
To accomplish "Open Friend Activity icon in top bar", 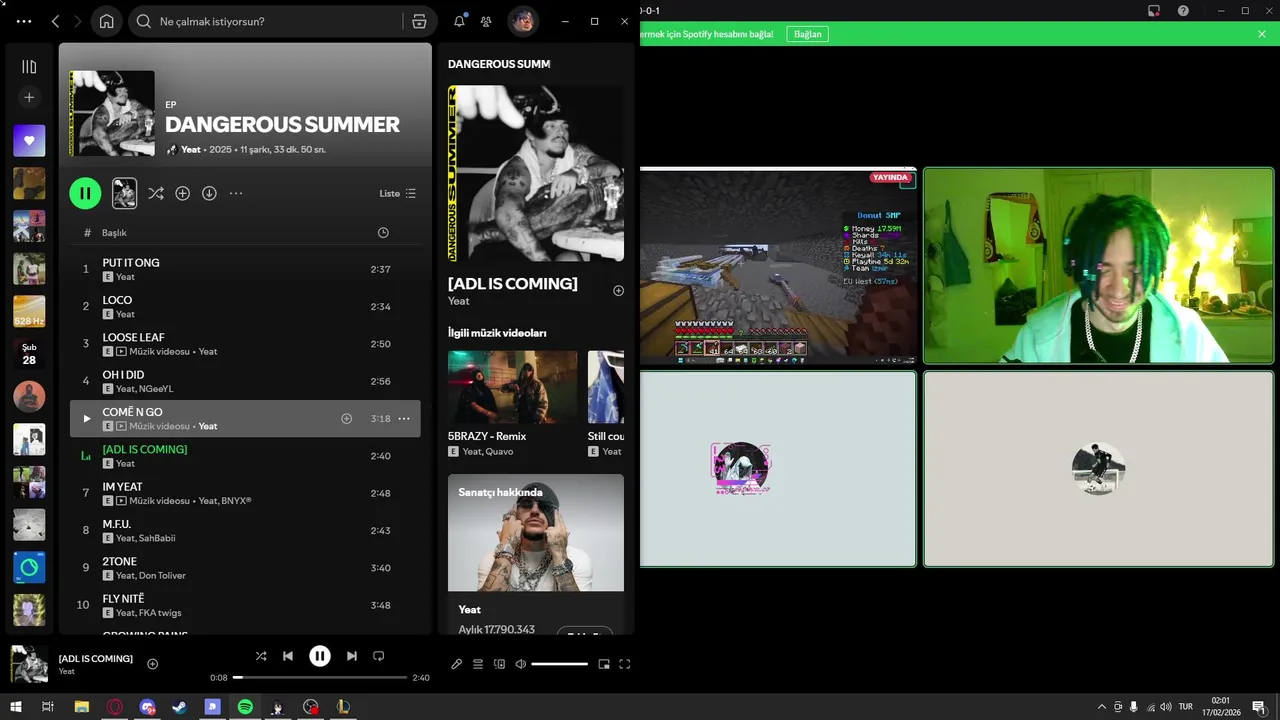I will tap(486, 21).
